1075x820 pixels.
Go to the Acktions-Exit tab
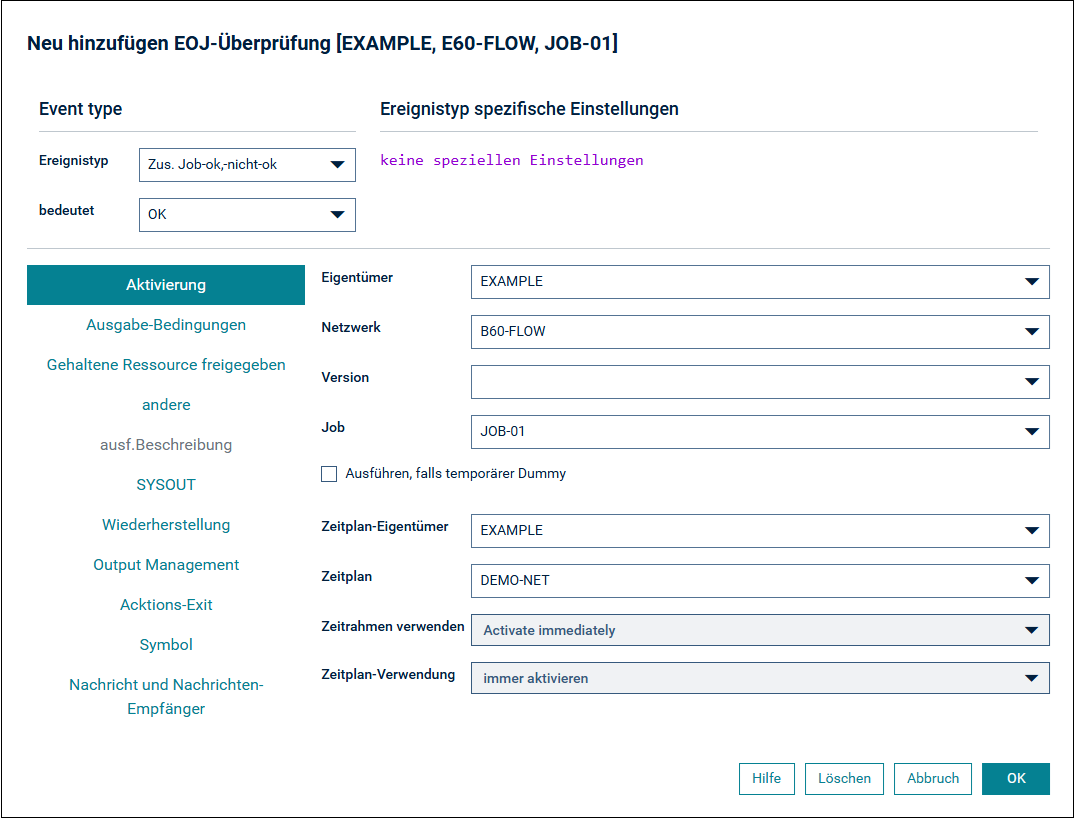pos(166,605)
